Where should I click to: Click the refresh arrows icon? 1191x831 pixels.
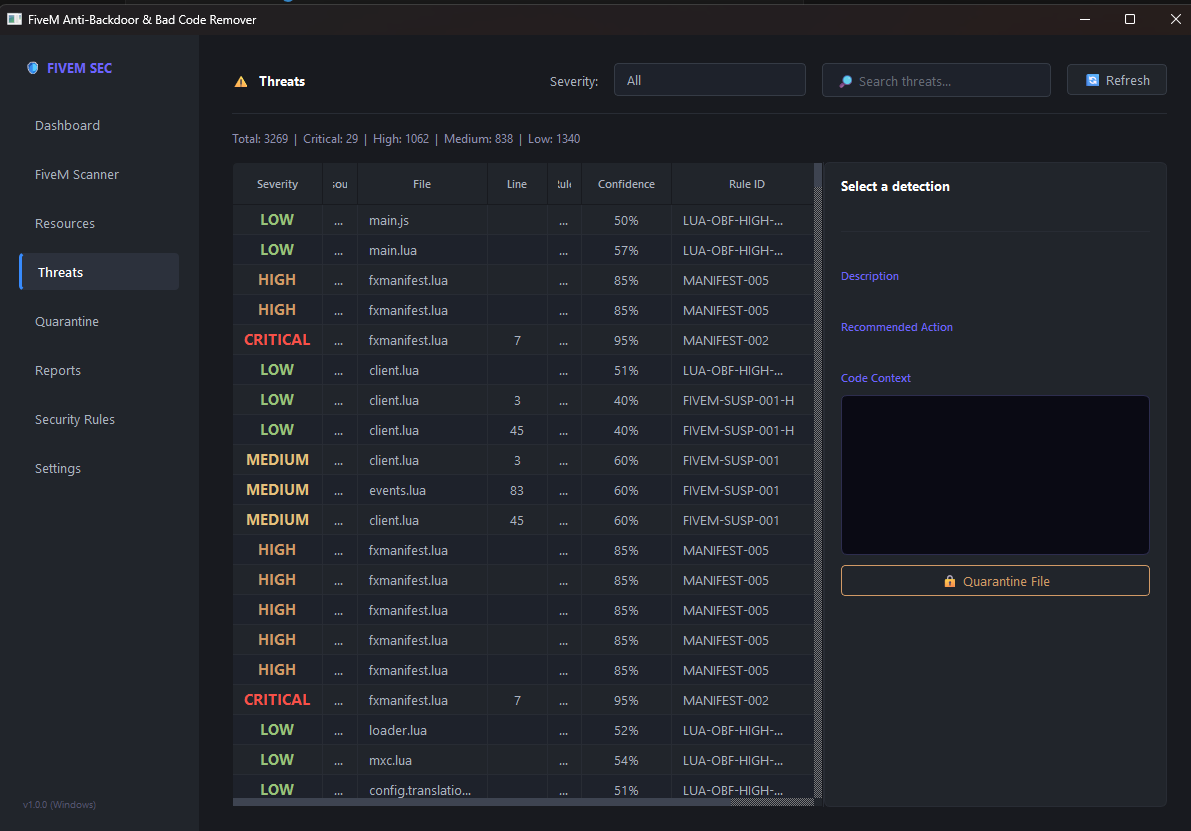1092,80
